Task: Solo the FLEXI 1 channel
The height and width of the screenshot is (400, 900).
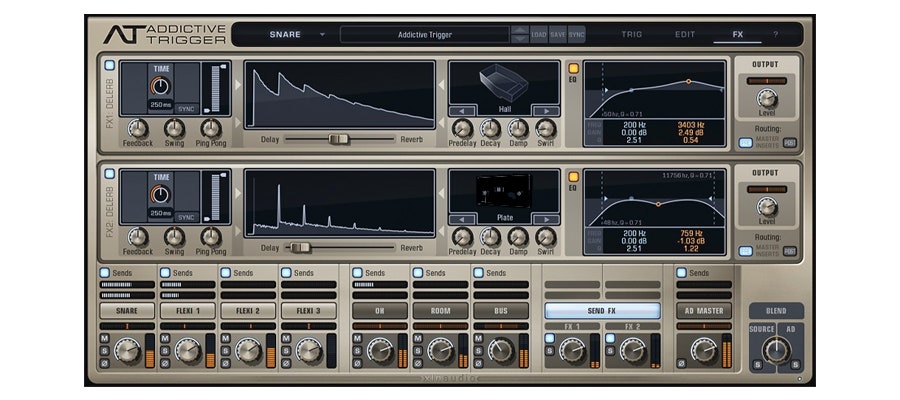Action: tap(166, 350)
